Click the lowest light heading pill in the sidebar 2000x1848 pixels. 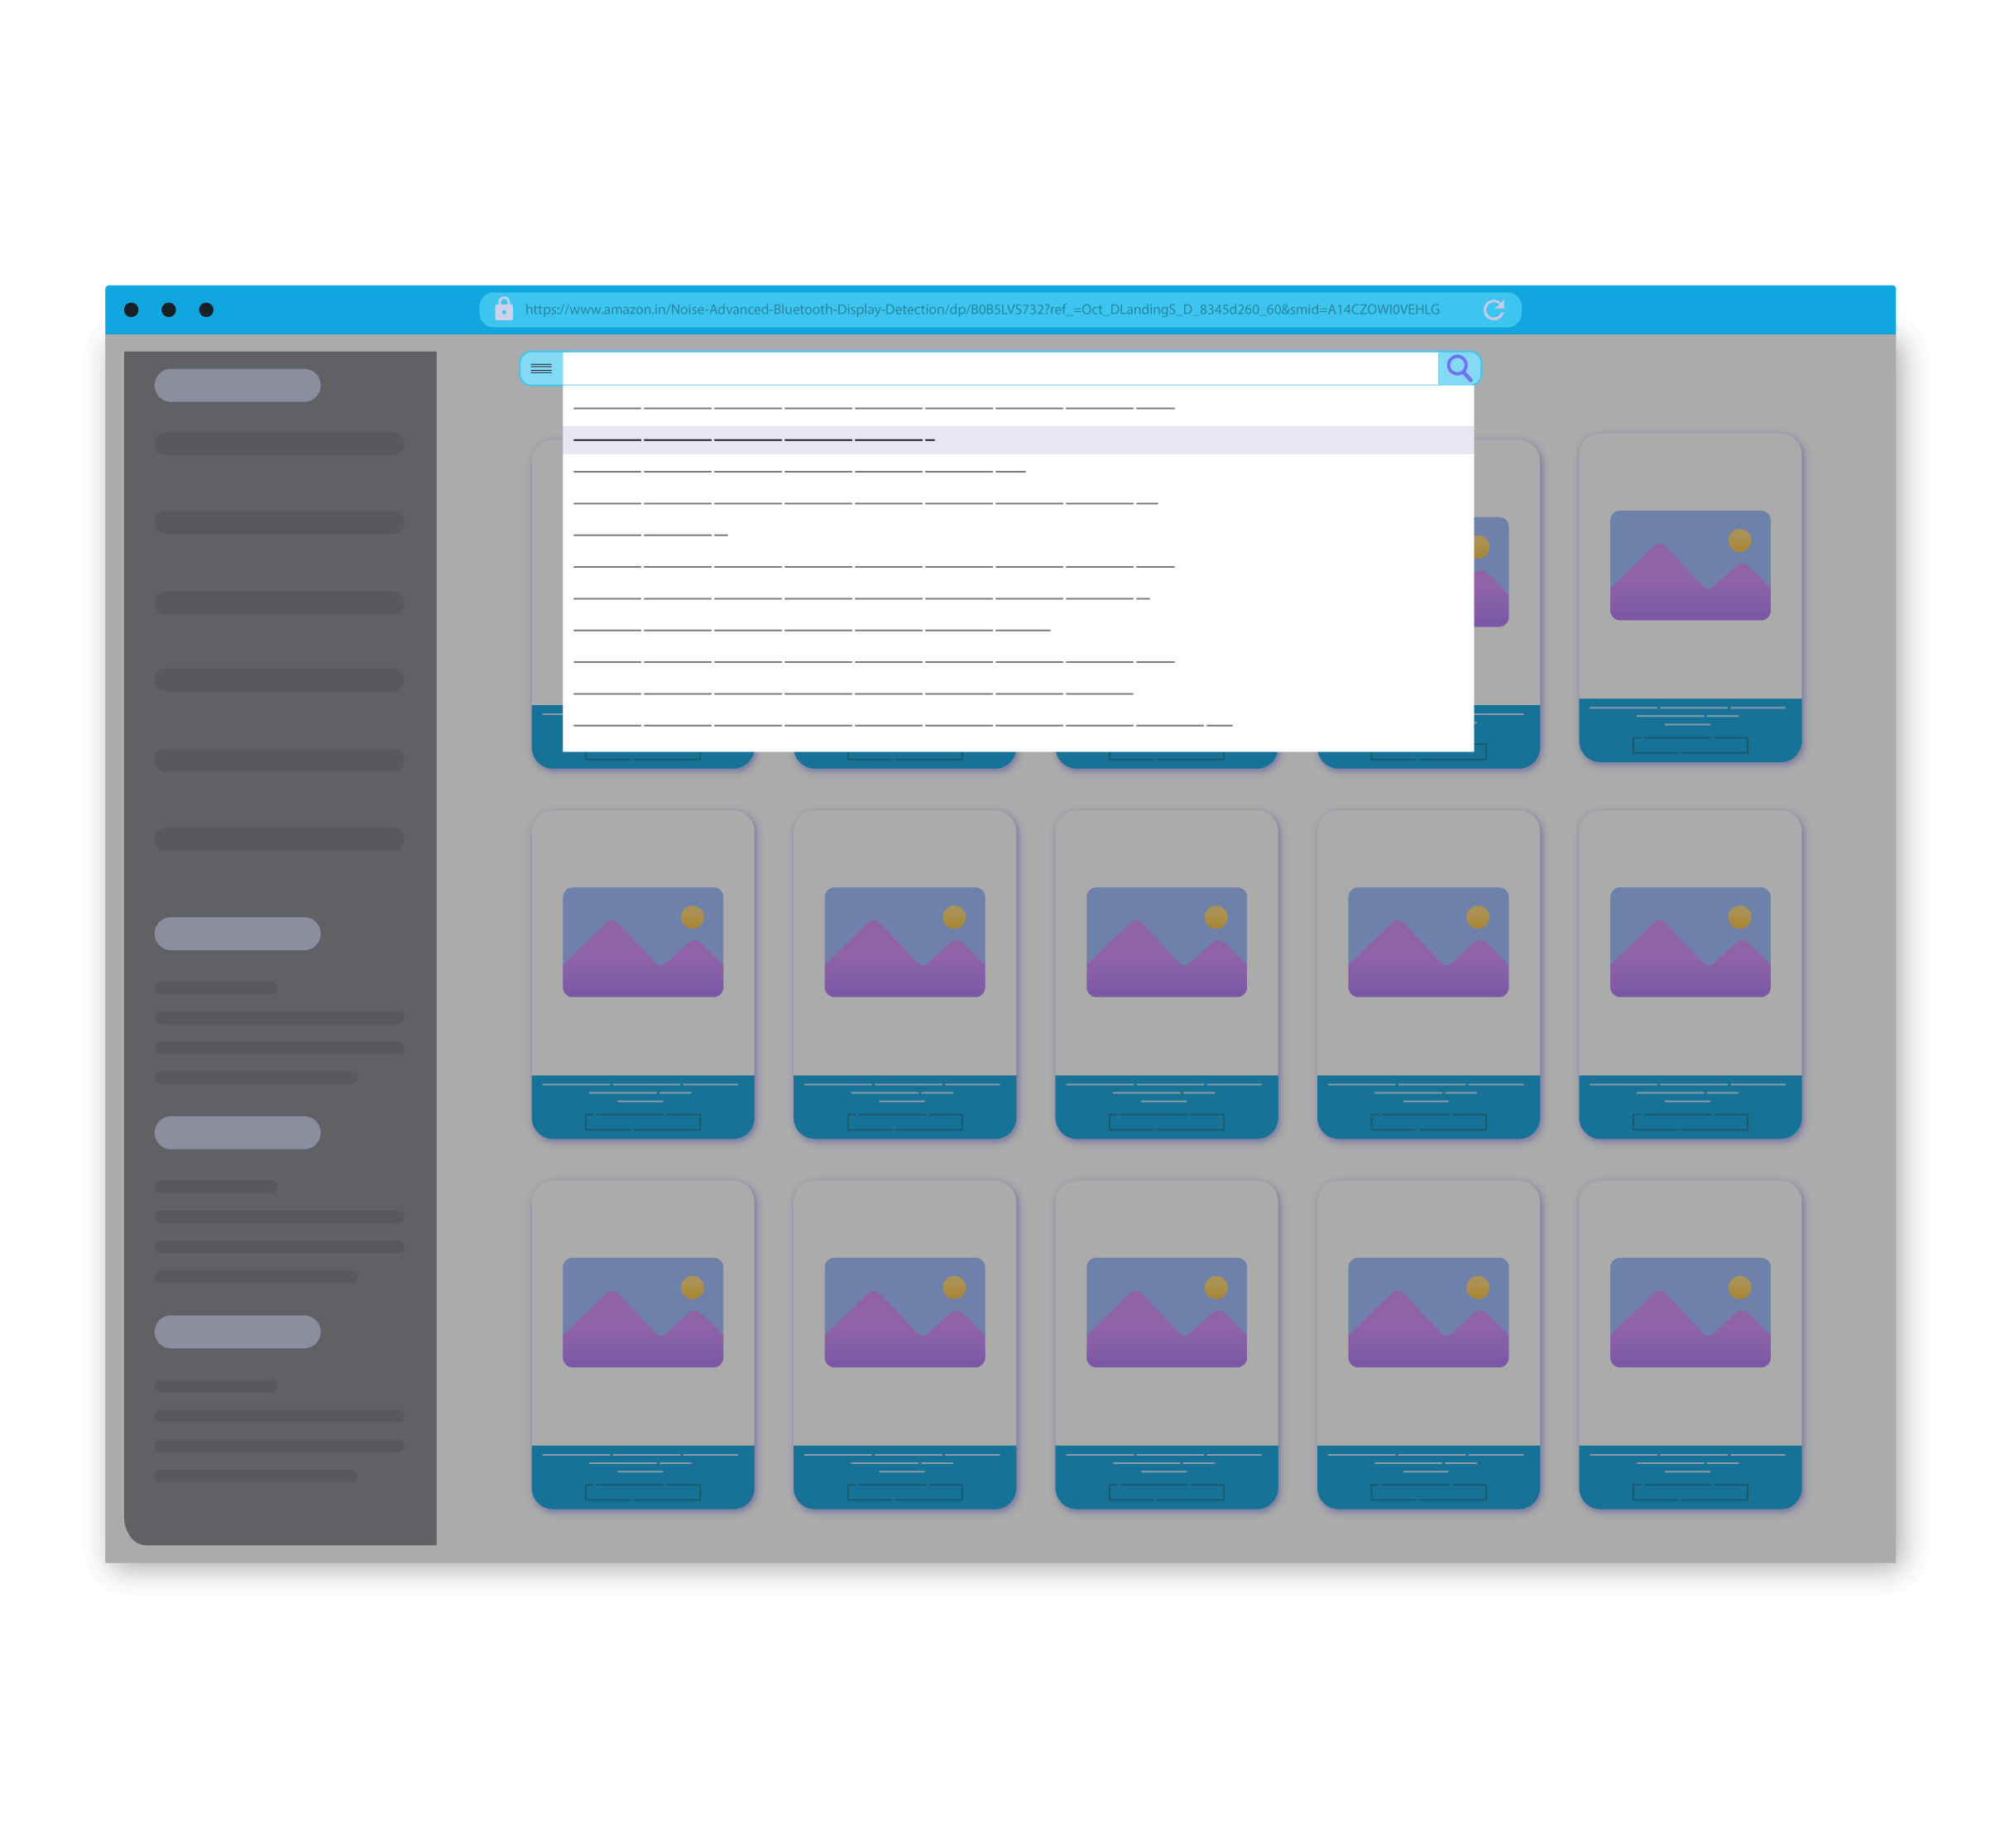237,1331
